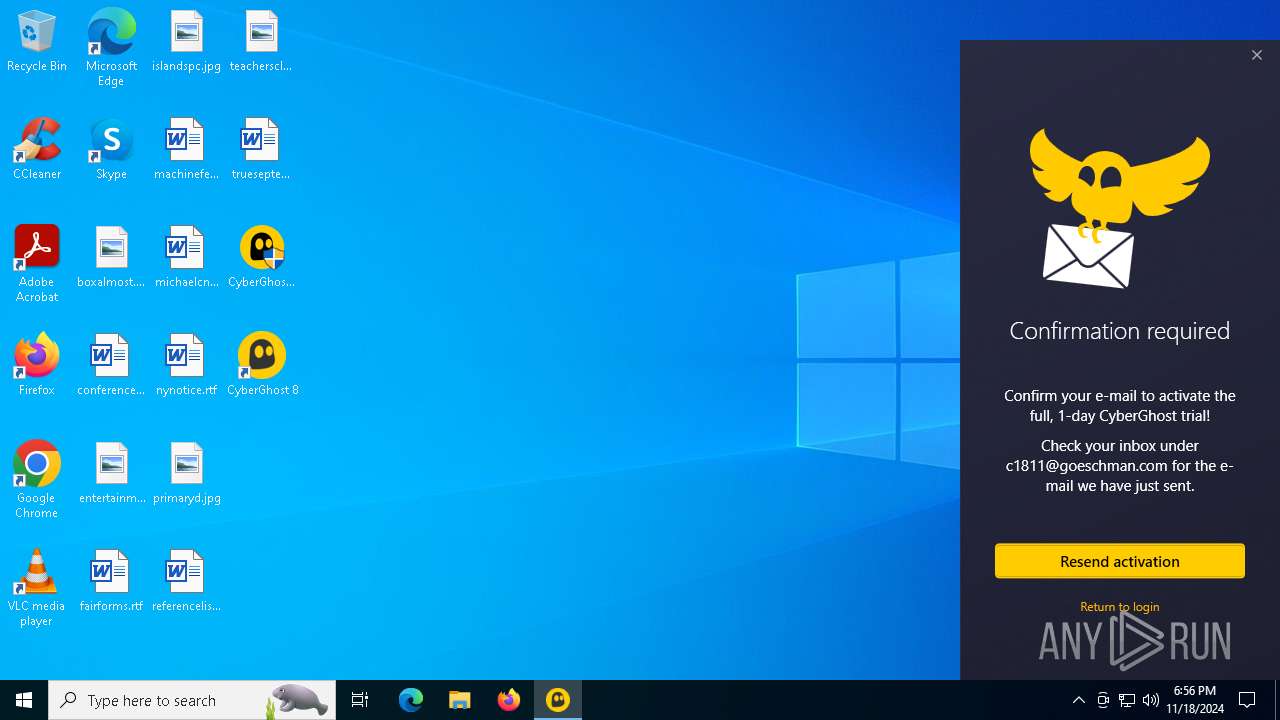
Task: Select the boxalmost... image file
Action: (x=111, y=257)
